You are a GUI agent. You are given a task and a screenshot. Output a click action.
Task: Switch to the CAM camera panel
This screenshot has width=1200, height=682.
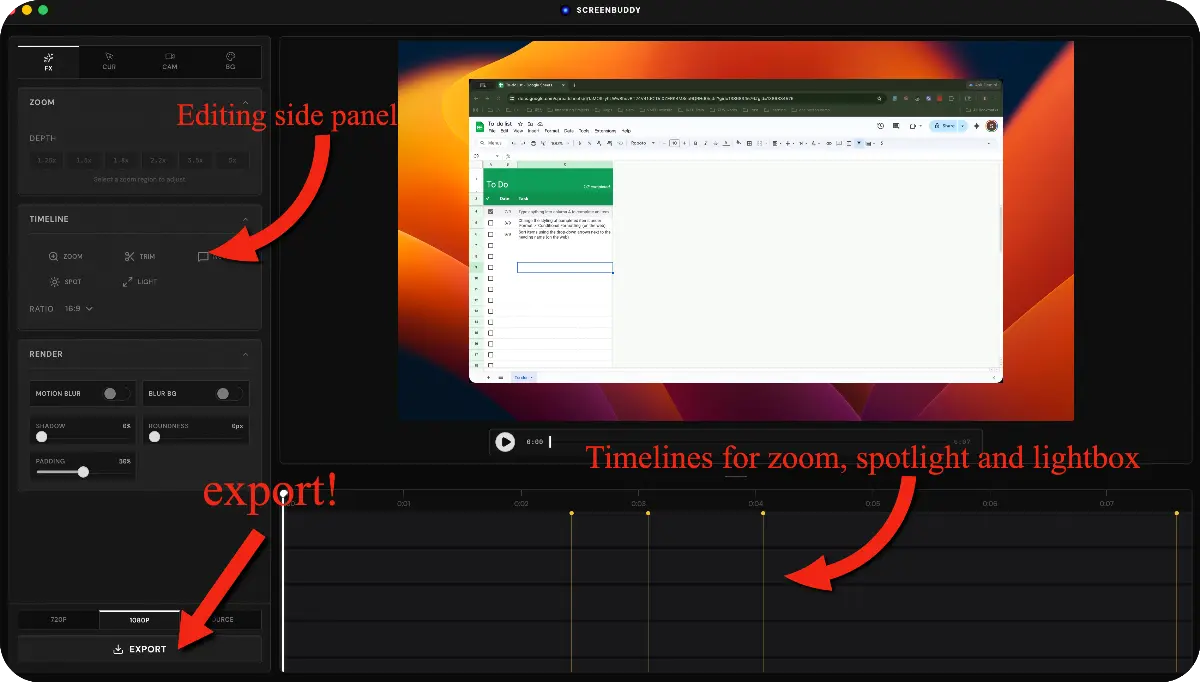[169, 60]
